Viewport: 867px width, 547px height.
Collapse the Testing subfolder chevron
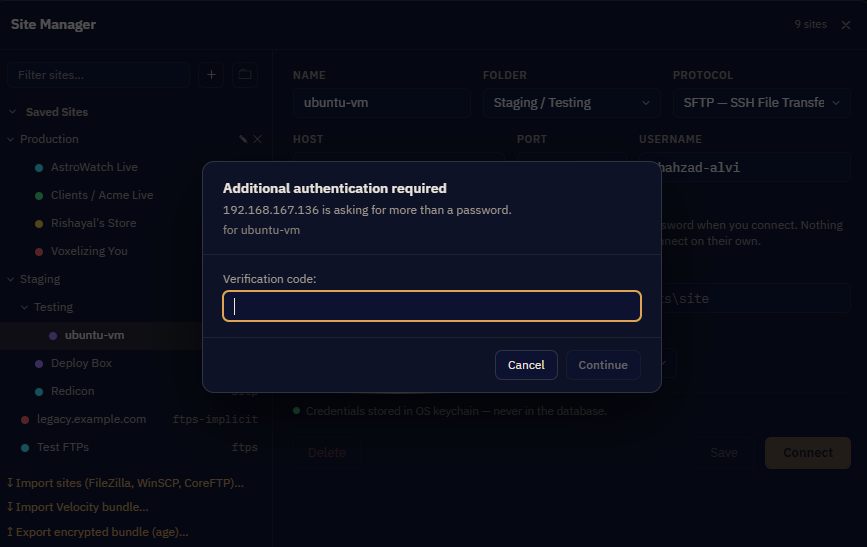coord(24,307)
